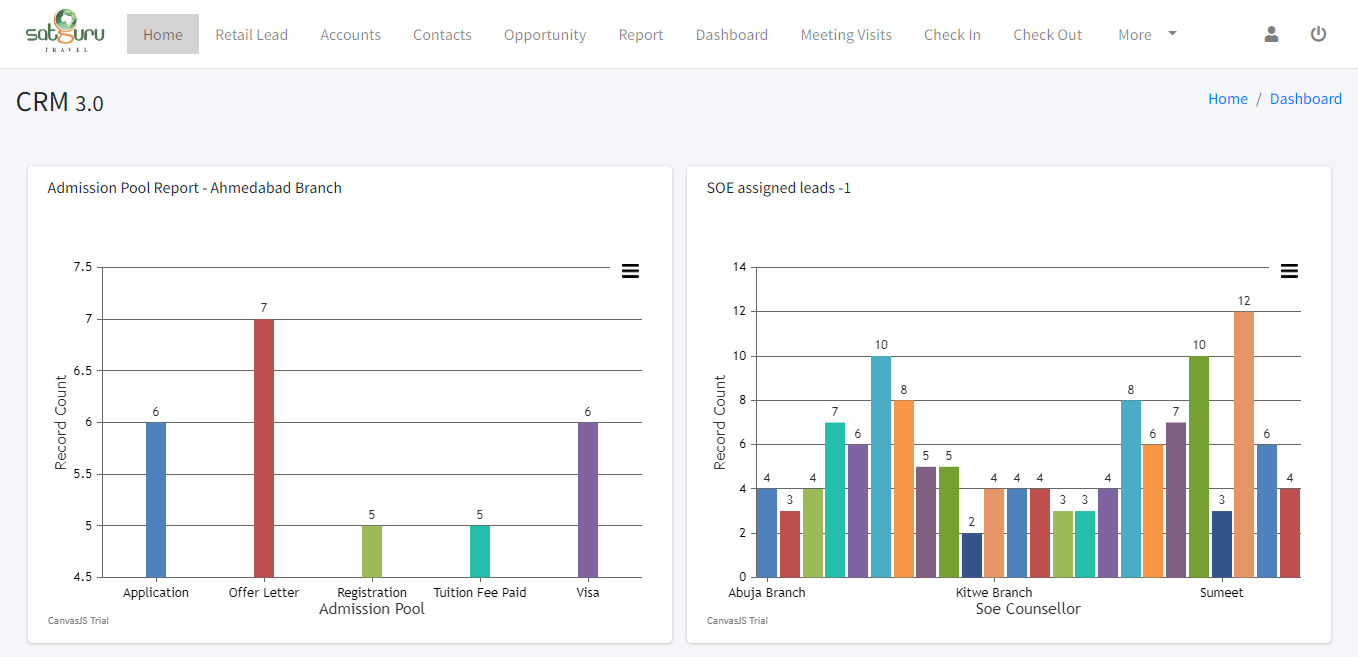Image resolution: width=1358 pixels, height=657 pixels.
Task: Navigate to Opportunity section
Action: coord(545,34)
